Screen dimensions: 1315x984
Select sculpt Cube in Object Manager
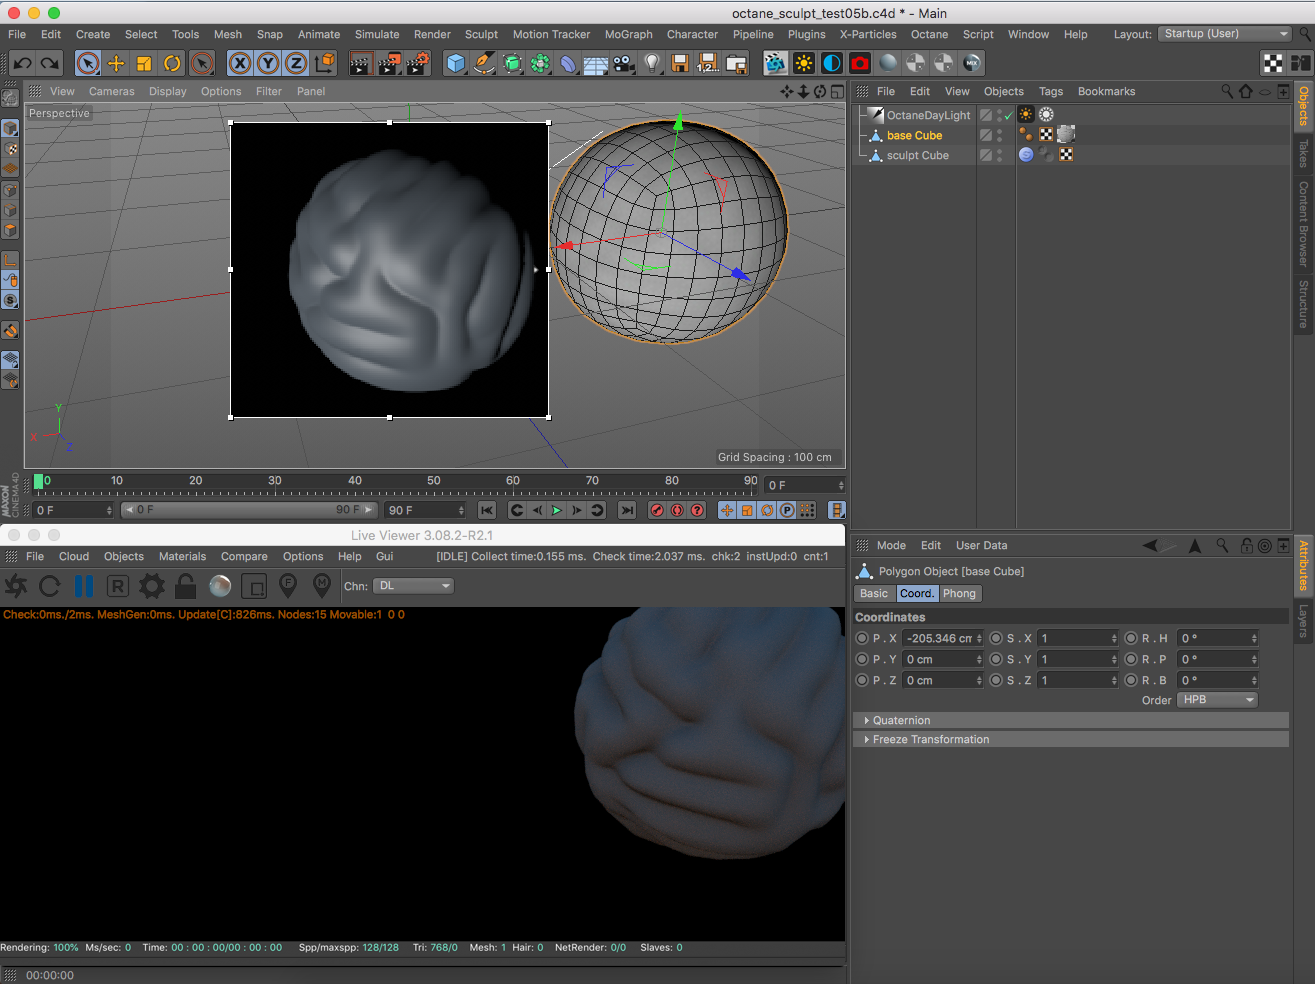[x=917, y=155]
